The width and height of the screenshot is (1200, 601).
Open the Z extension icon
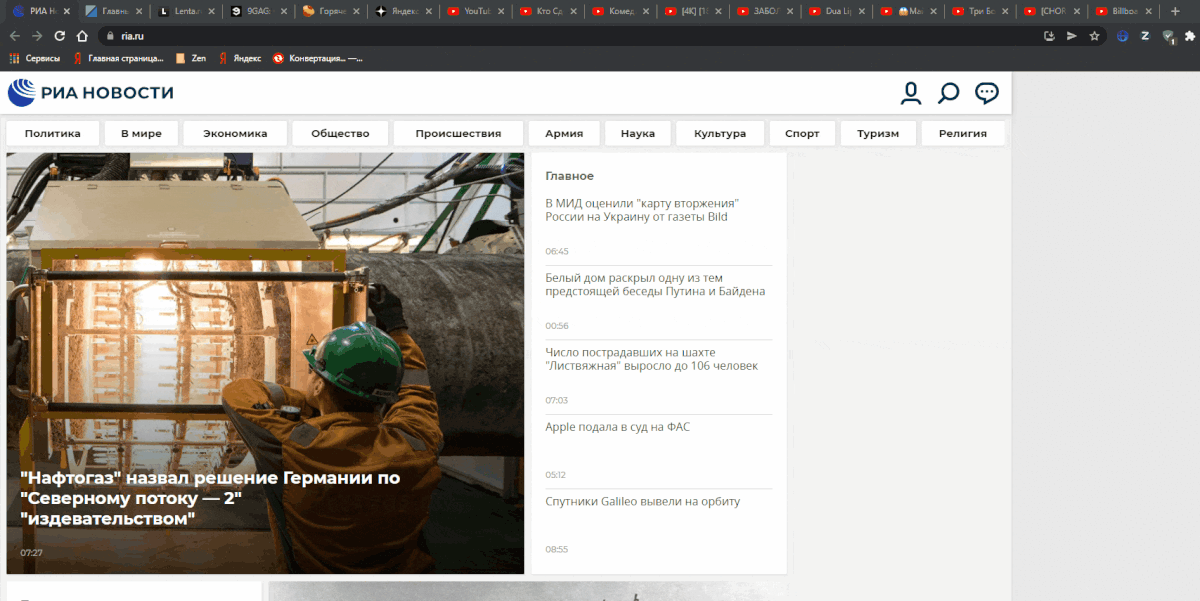click(x=1145, y=35)
